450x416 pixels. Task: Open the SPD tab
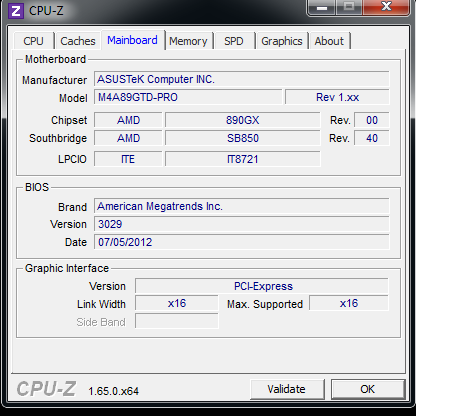[x=234, y=41]
